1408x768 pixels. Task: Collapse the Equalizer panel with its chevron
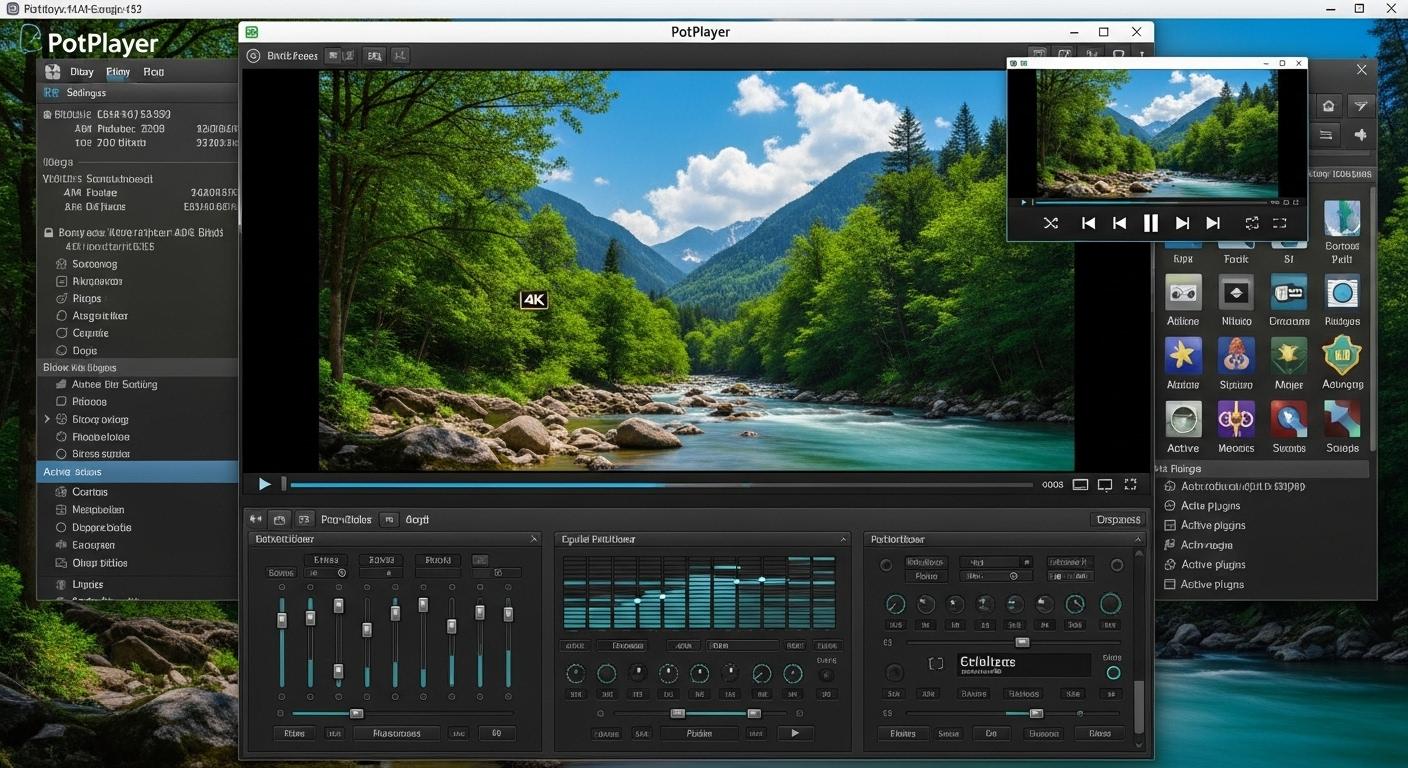[841, 539]
